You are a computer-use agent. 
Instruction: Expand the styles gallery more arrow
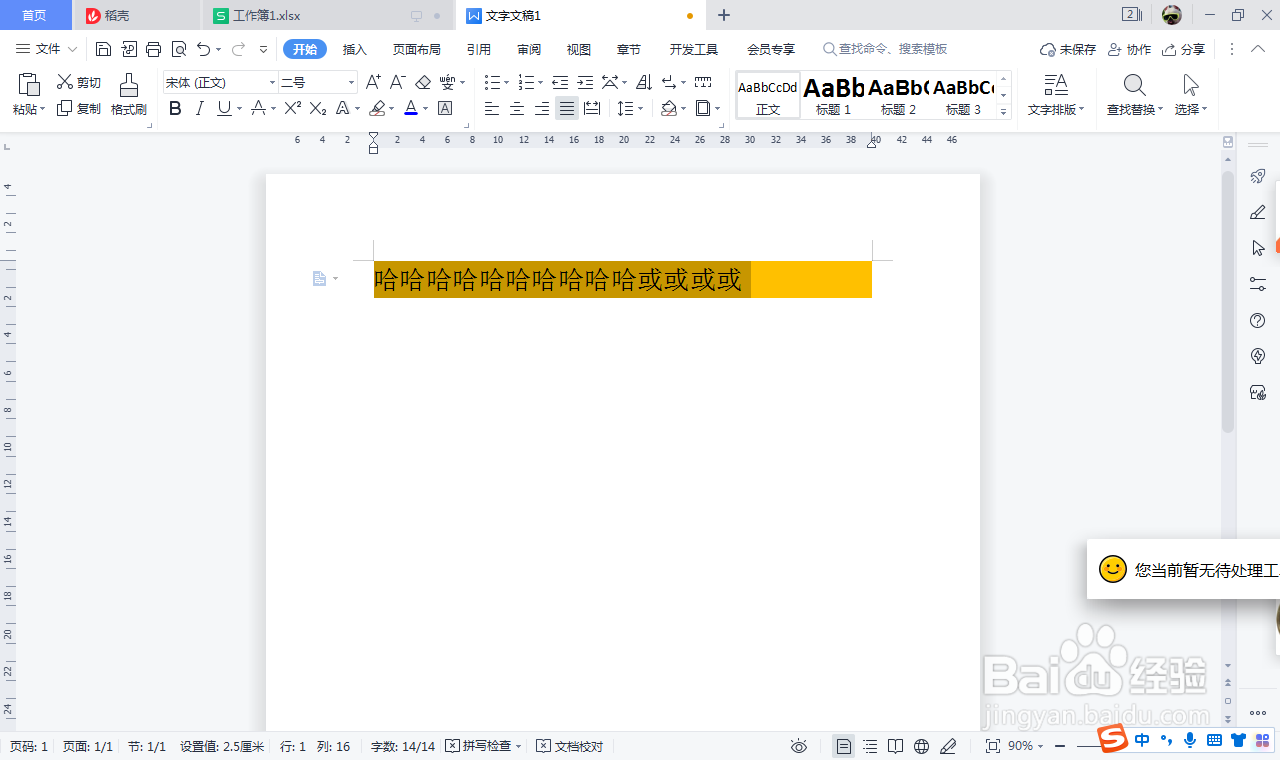[1005, 112]
